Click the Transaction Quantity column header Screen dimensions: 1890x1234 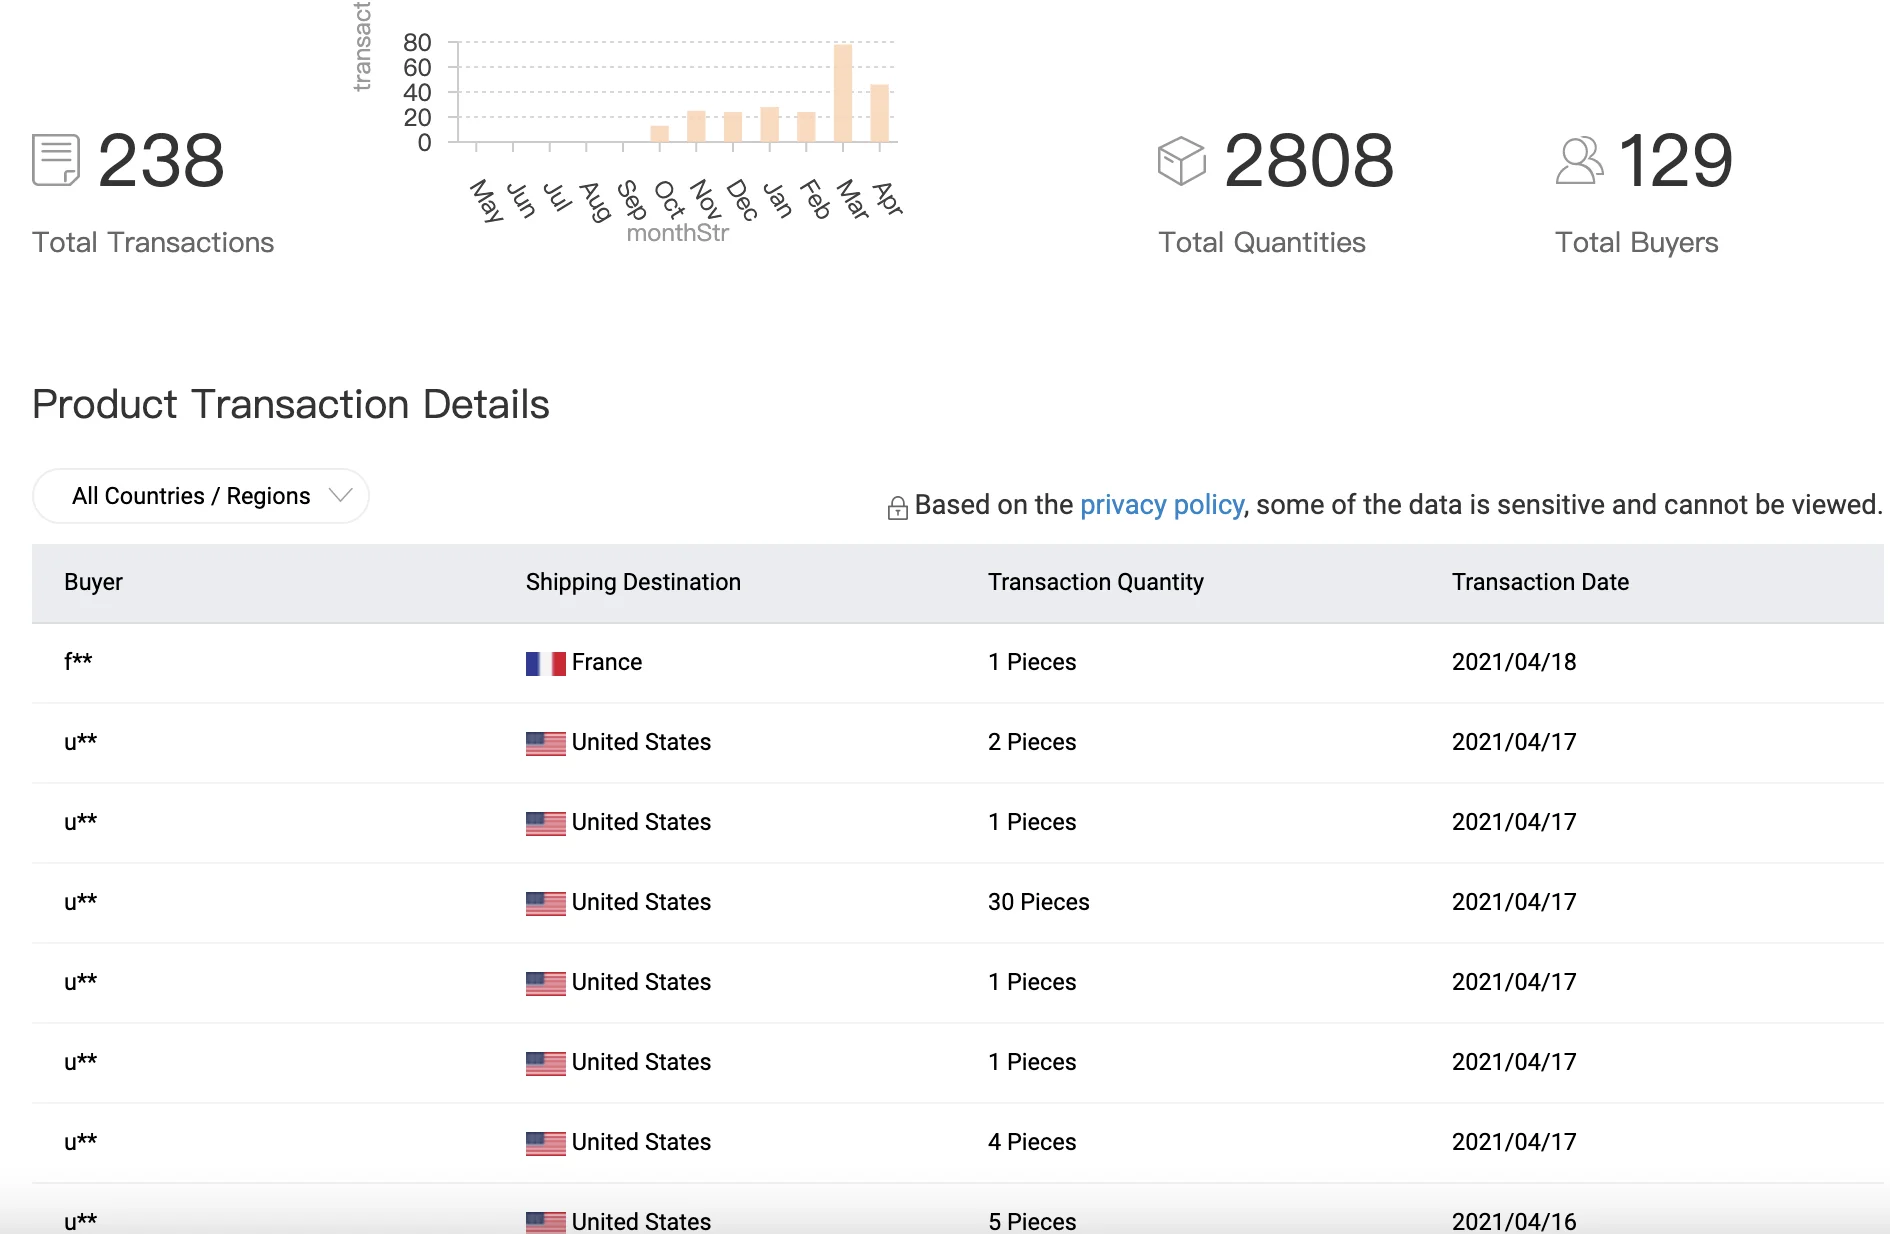tap(1095, 582)
